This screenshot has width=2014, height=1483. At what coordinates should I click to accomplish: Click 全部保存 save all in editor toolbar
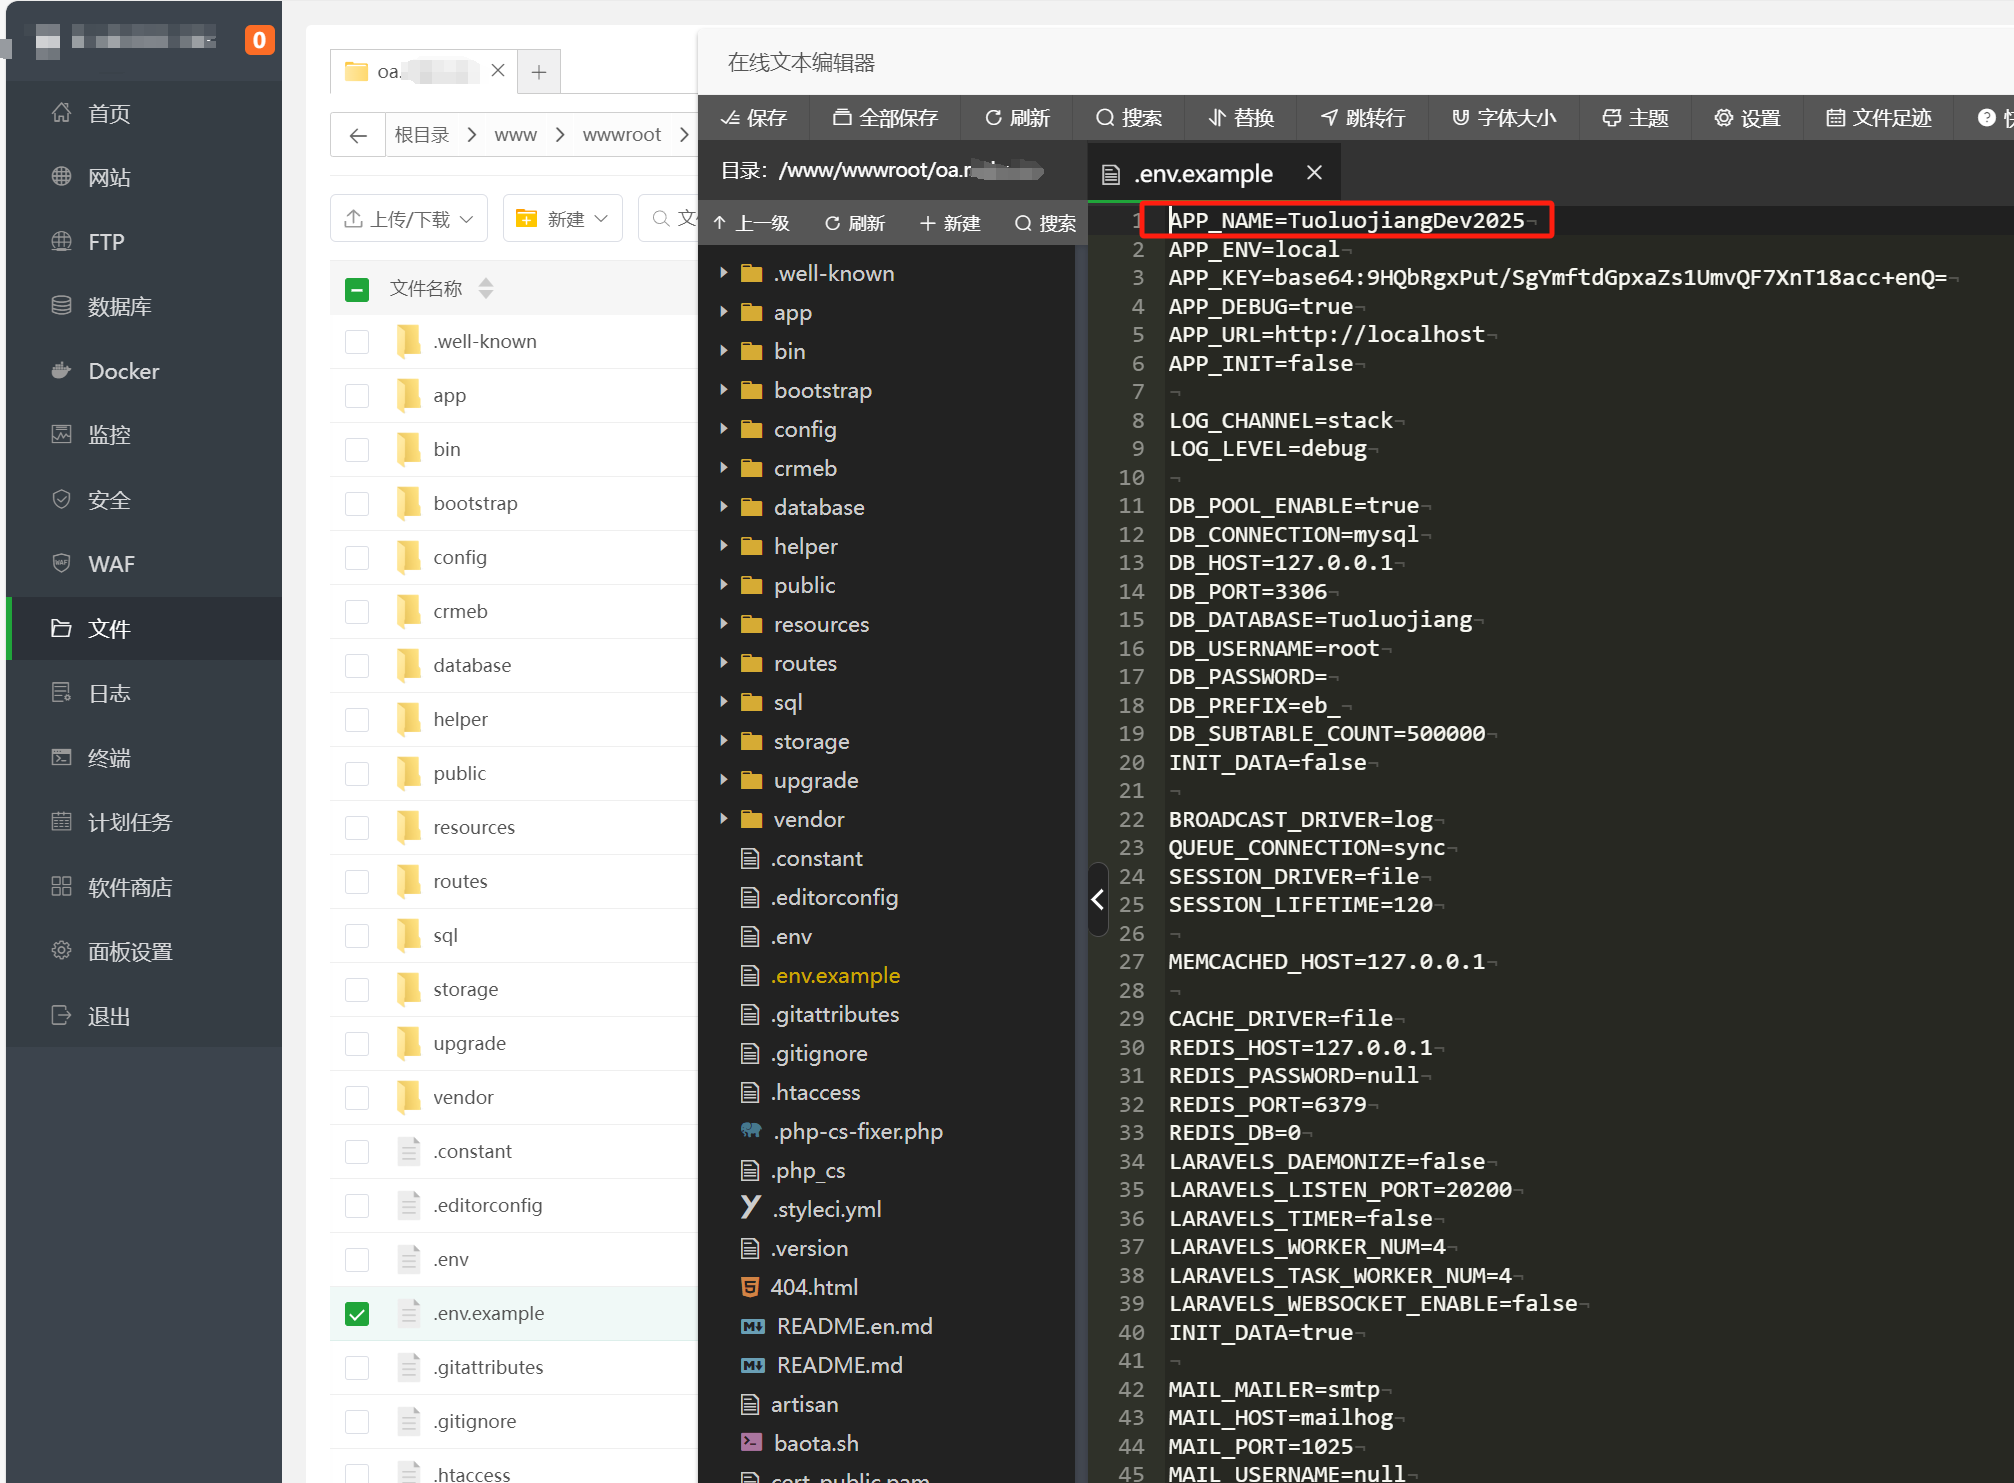pos(886,118)
